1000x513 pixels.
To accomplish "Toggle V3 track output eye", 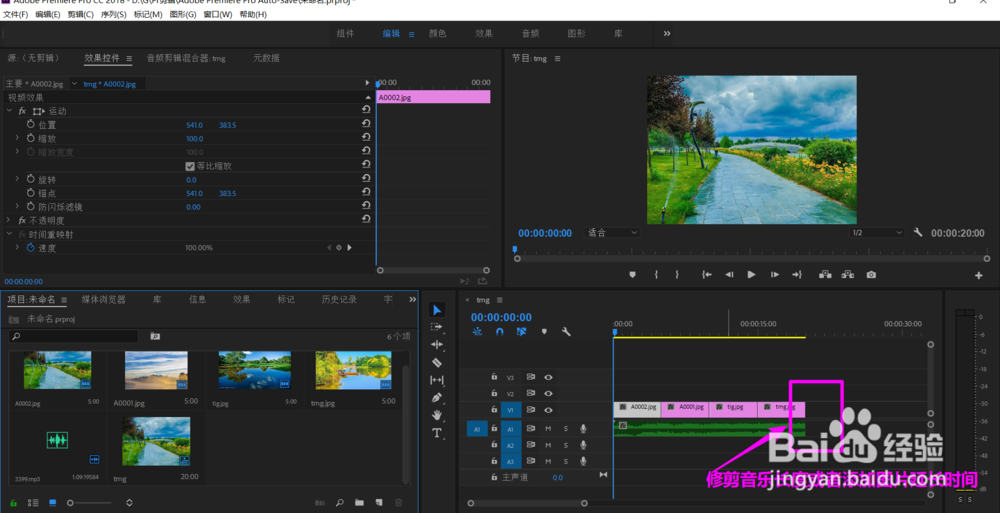I will click(548, 377).
